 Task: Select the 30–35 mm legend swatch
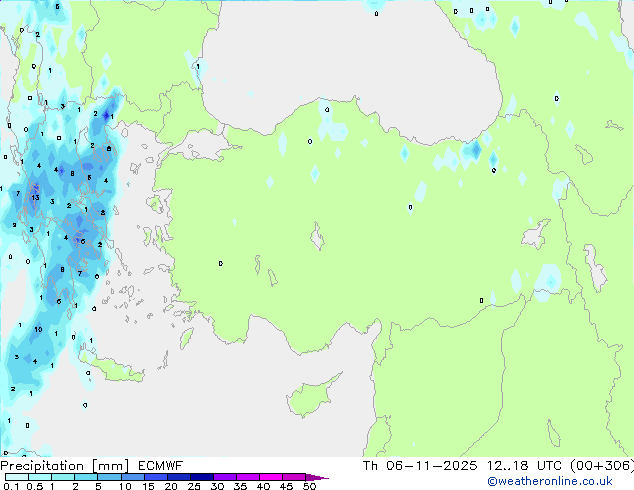[x=225, y=477]
